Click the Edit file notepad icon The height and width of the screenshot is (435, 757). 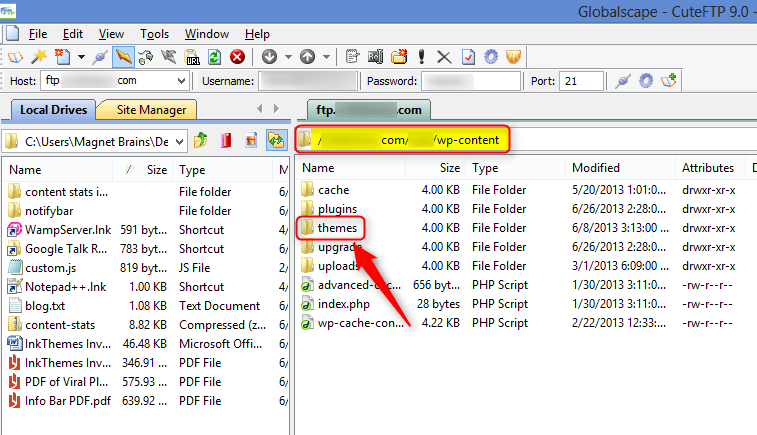(x=352, y=57)
